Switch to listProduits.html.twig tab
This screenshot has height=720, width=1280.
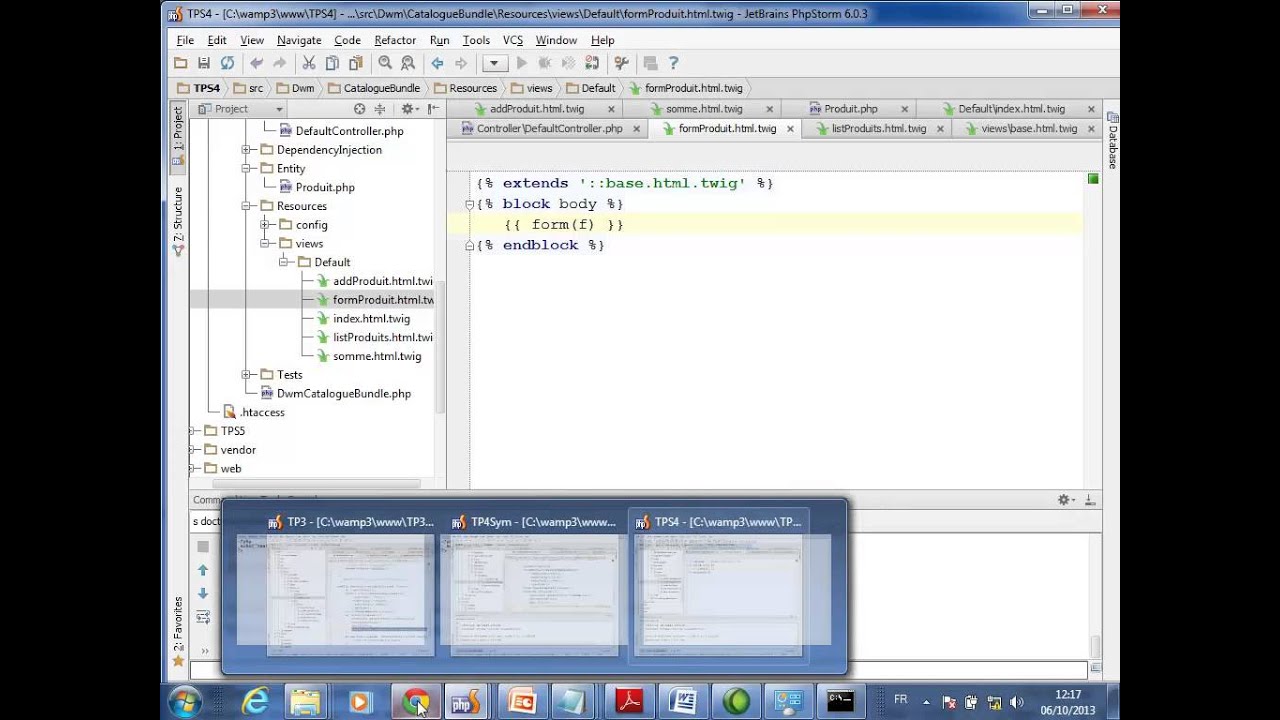(878, 129)
